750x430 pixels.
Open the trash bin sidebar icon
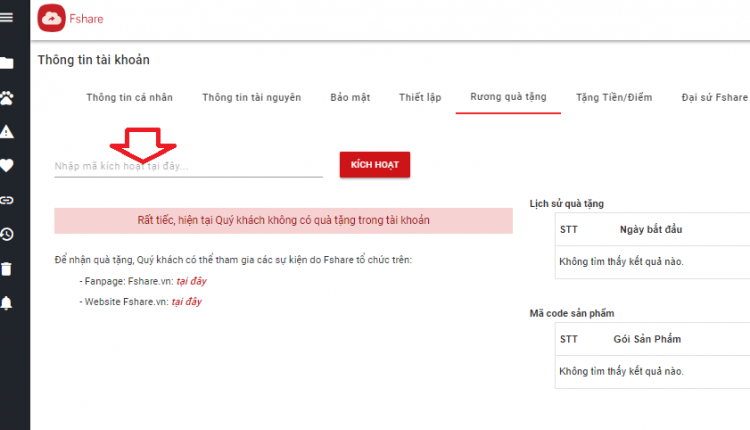pyautogui.click(x=6, y=269)
